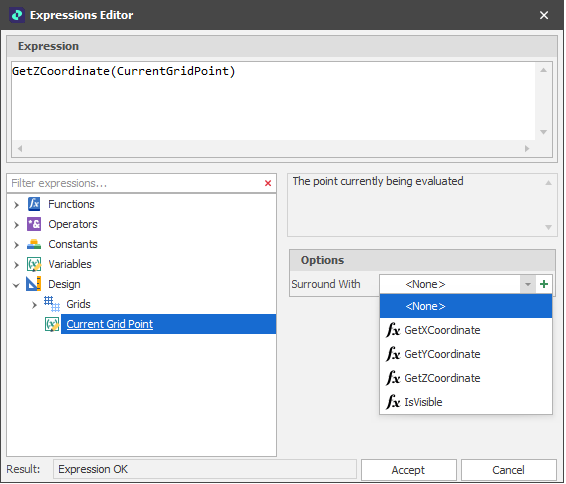Image resolution: width=566 pixels, height=484 pixels.
Task: Expand the Grids subnode
Action: click(x=34, y=305)
